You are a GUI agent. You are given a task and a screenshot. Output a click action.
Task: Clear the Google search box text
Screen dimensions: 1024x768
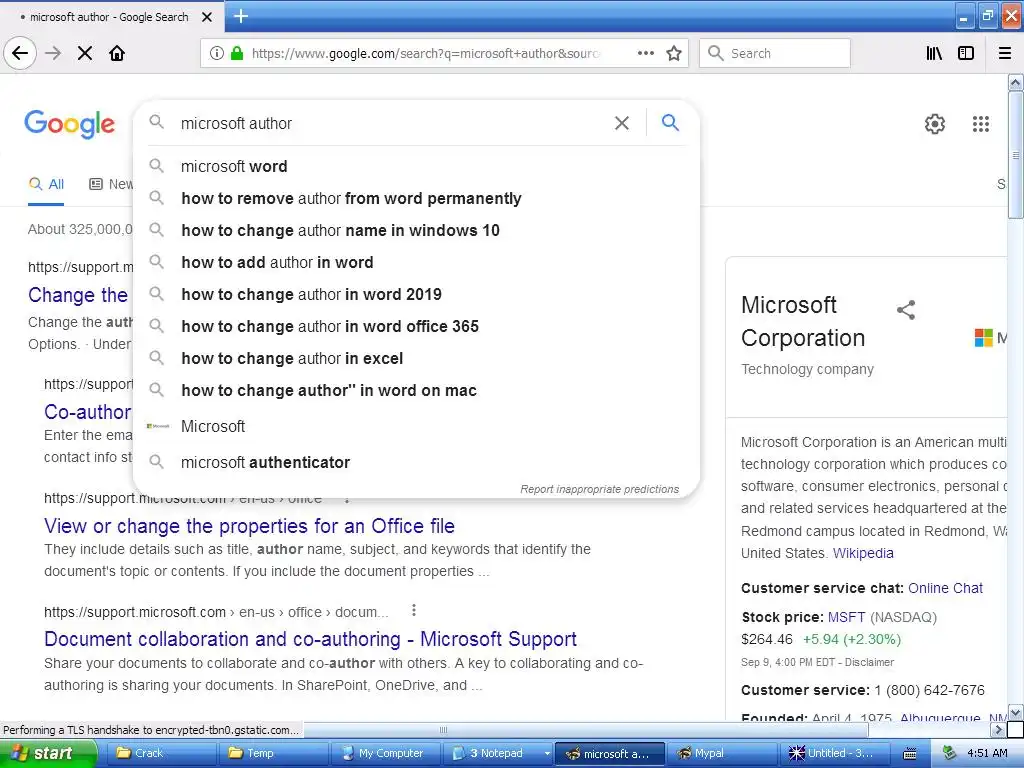tap(622, 123)
